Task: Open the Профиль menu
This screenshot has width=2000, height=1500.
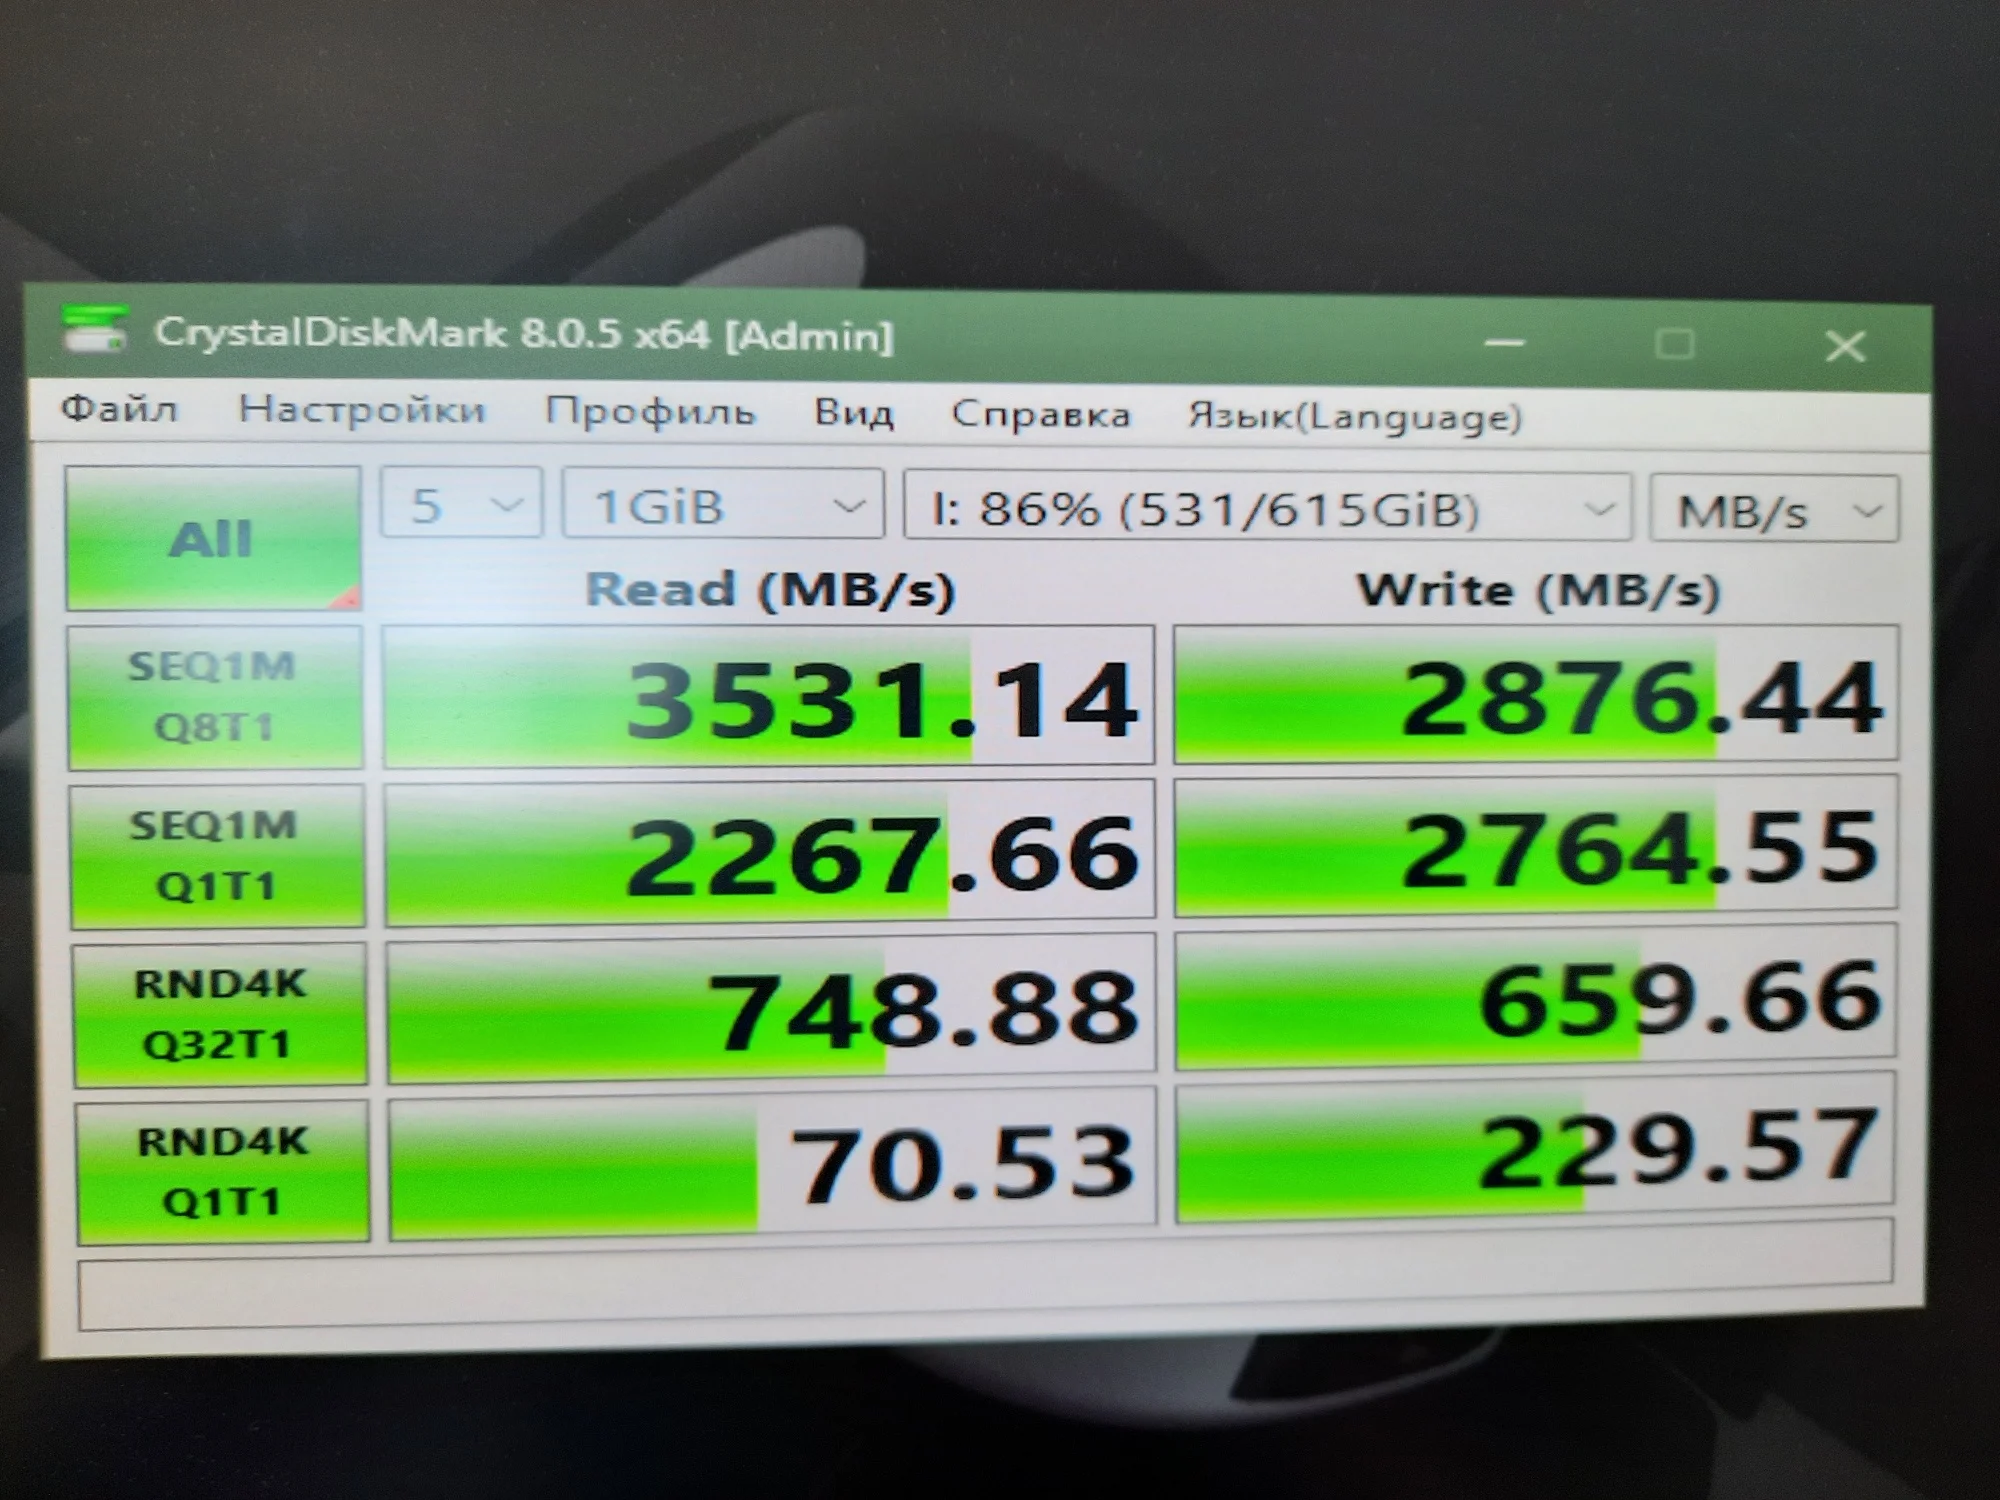Action: coord(649,412)
